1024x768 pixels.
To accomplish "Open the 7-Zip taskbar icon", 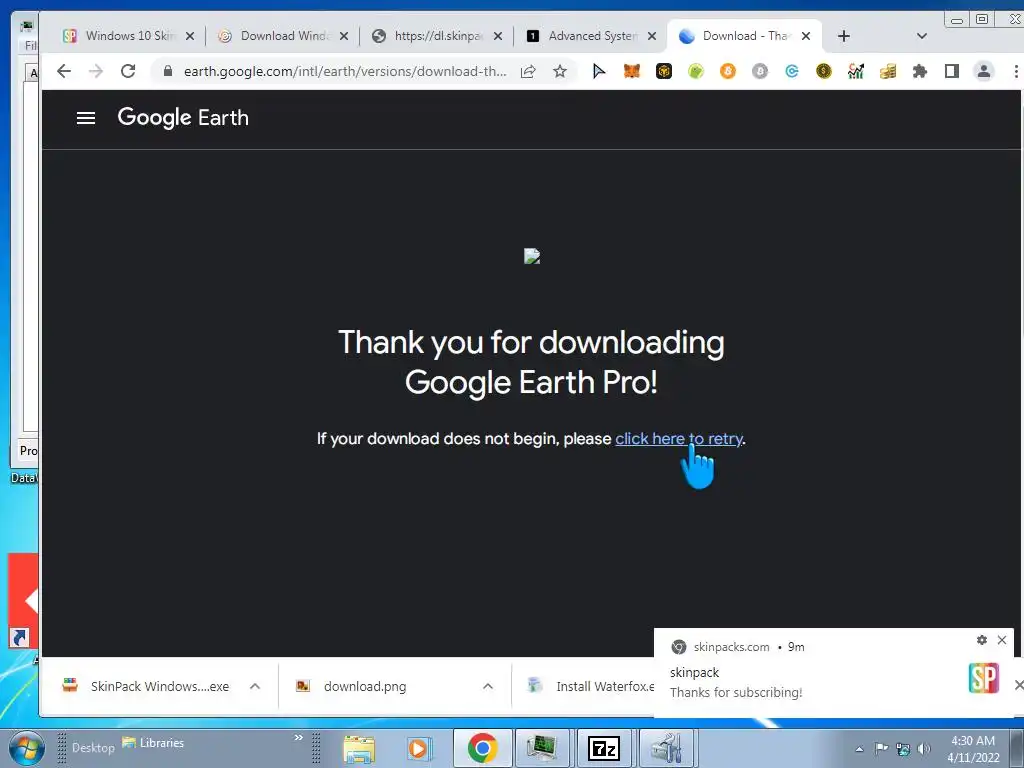I will click(603, 748).
